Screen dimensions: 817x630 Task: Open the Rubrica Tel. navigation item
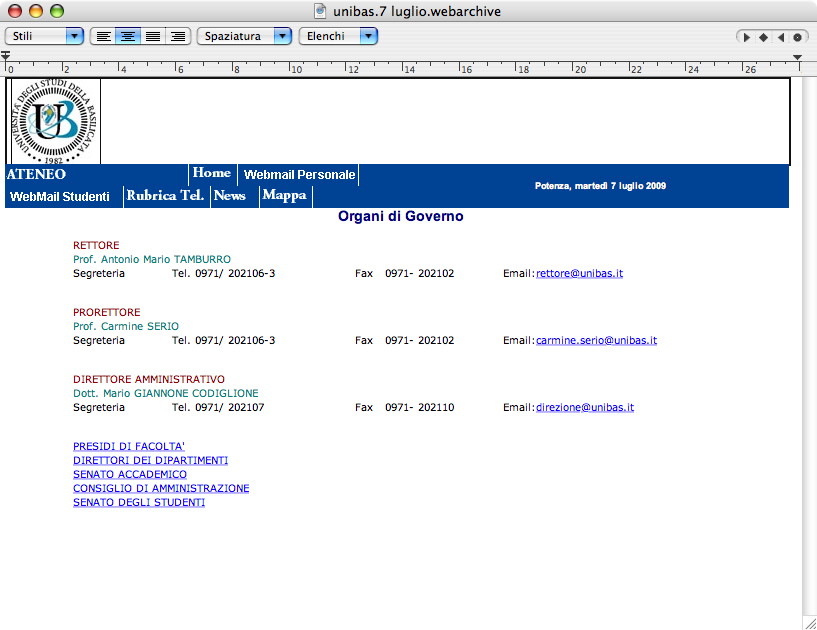coord(165,196)
